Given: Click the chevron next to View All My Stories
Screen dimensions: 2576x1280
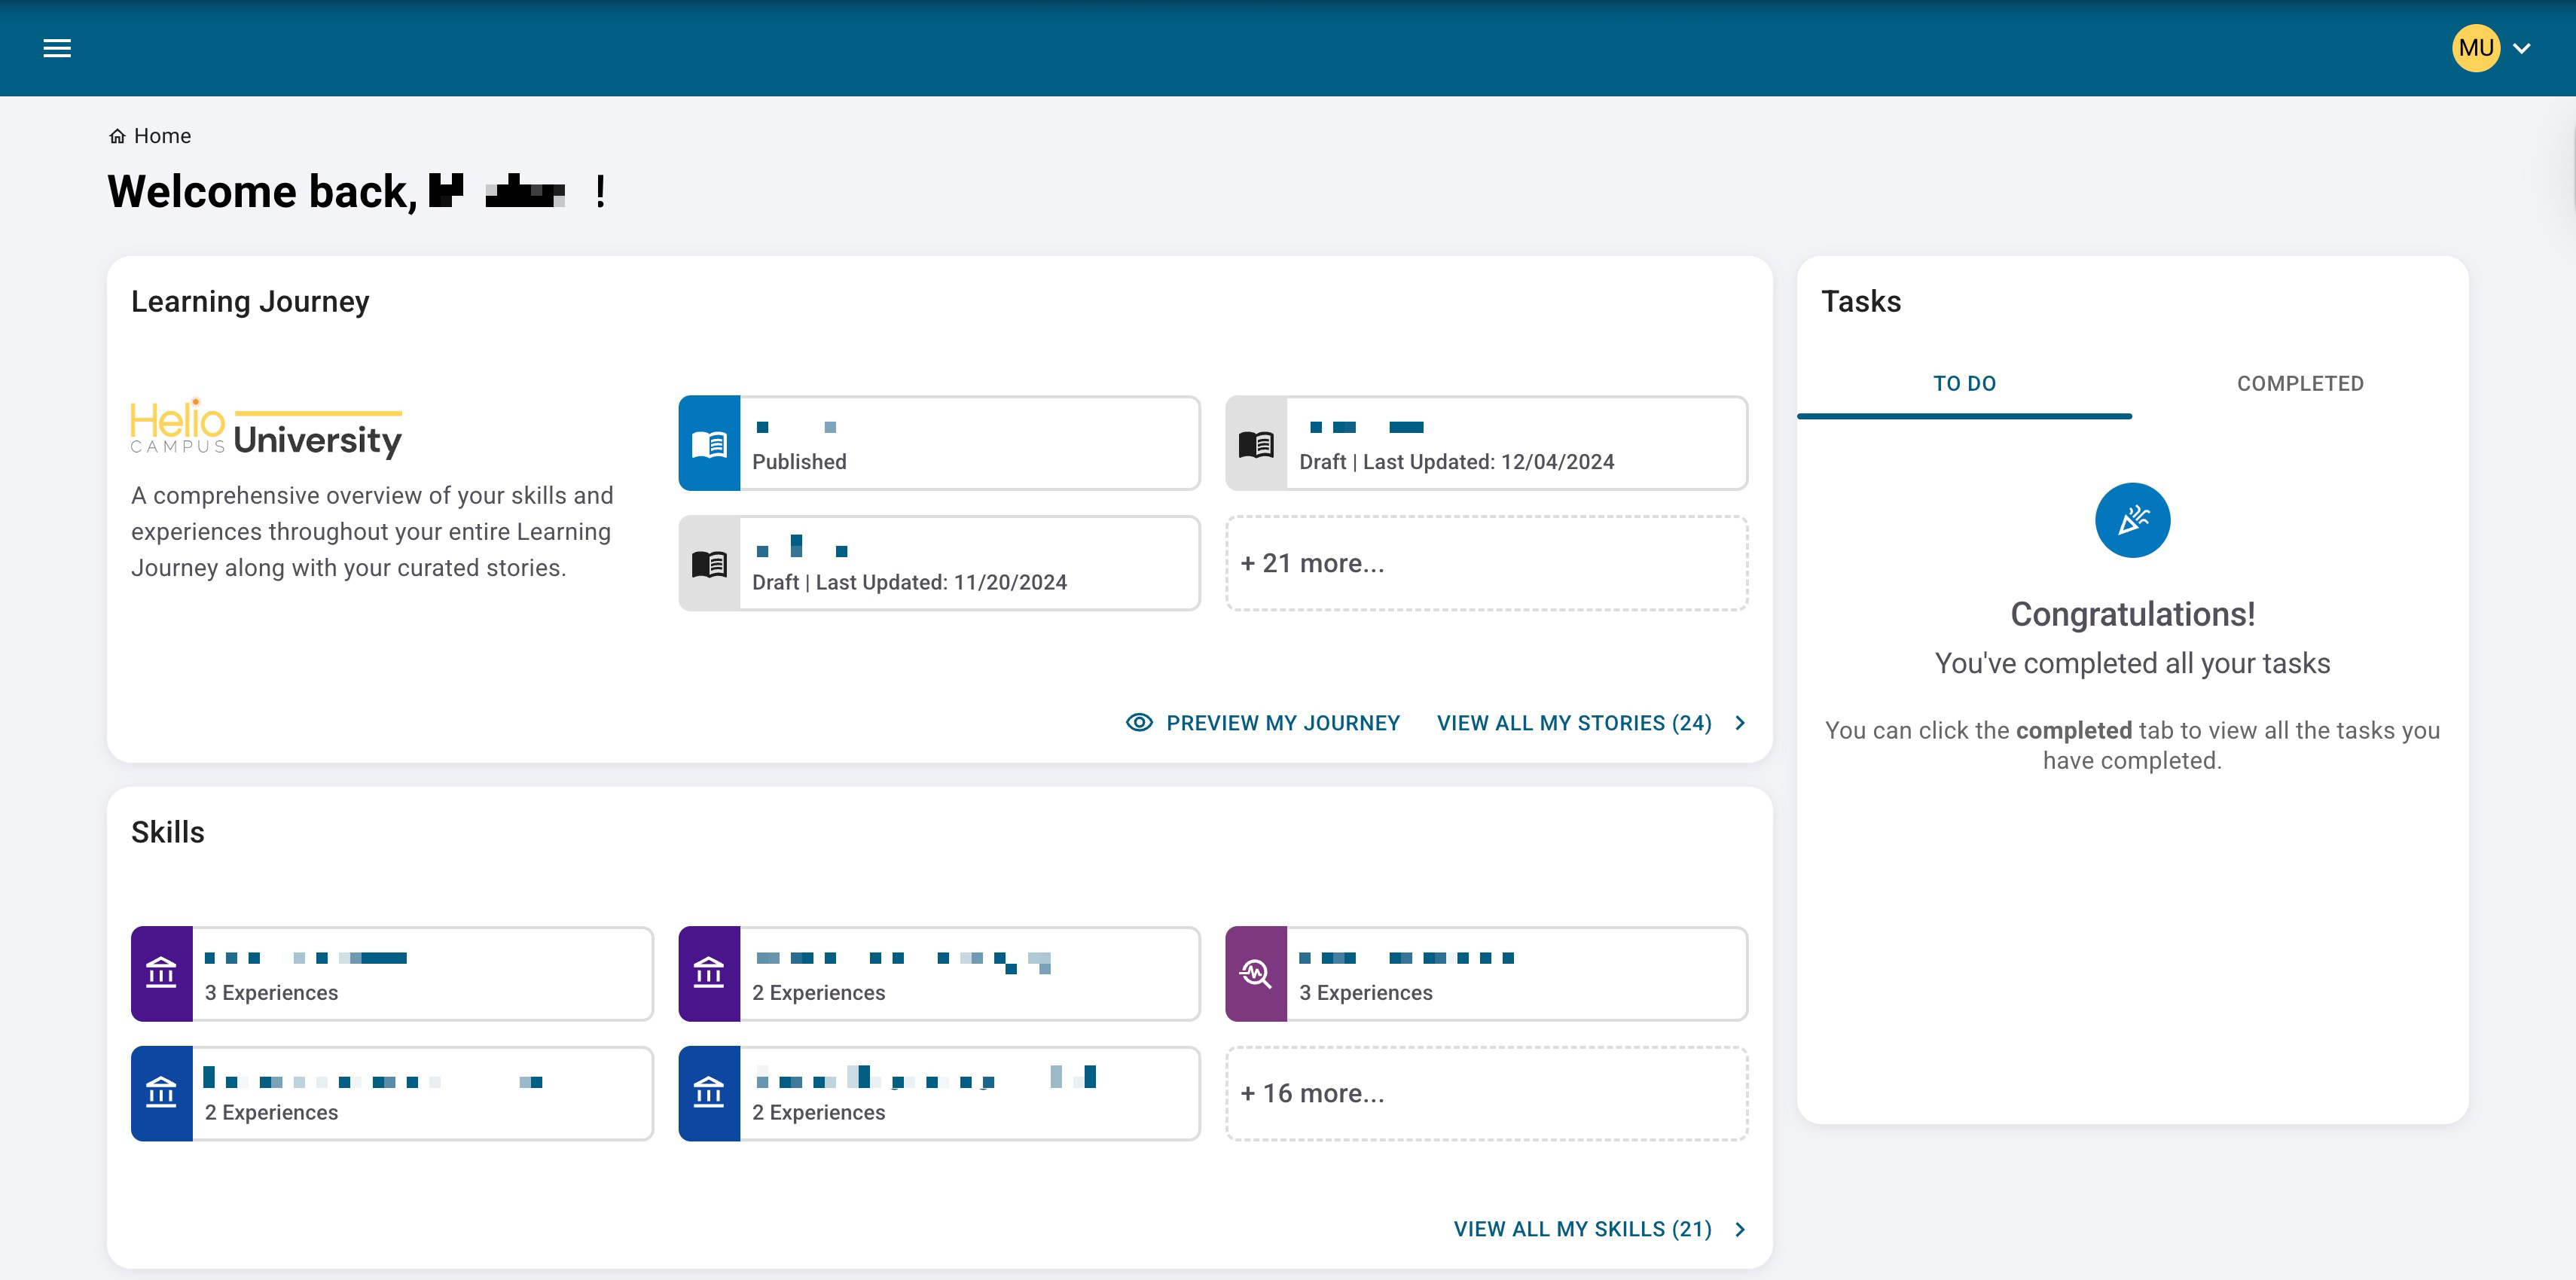Looking at the screenshot, I should [x=1740, y=722].
